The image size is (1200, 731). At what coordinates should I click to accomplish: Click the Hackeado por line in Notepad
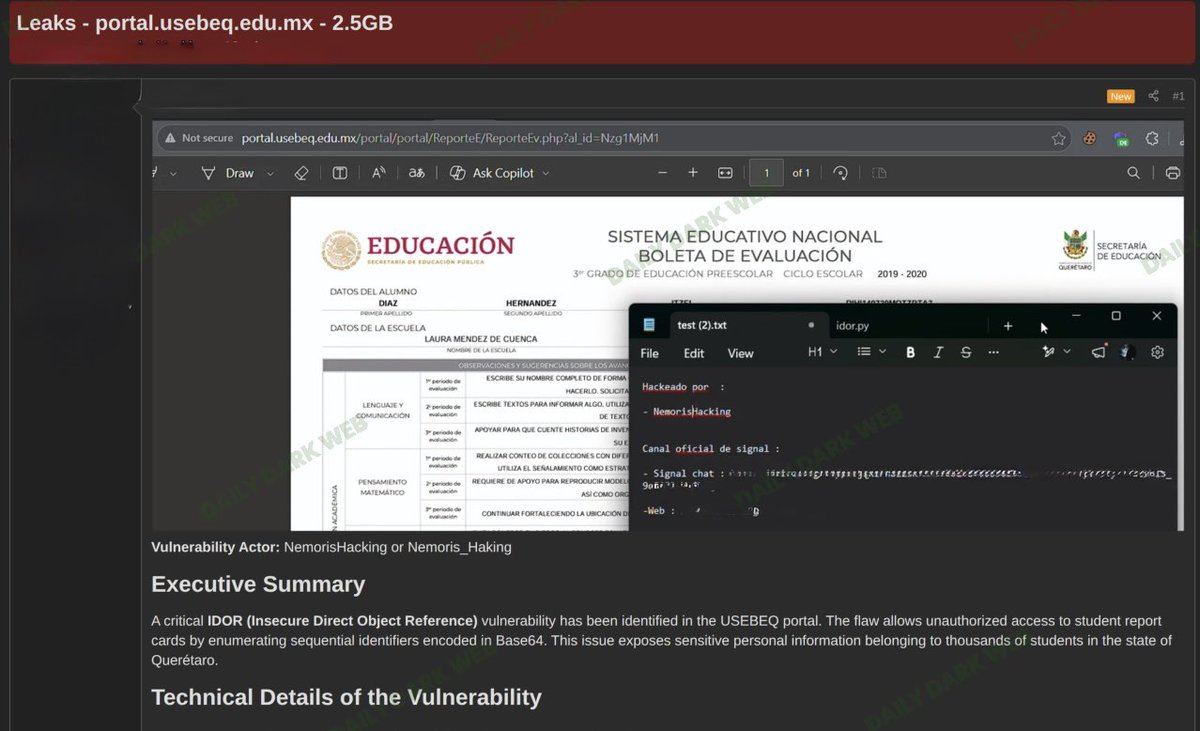pyautogui.click(x=683, y=386)
